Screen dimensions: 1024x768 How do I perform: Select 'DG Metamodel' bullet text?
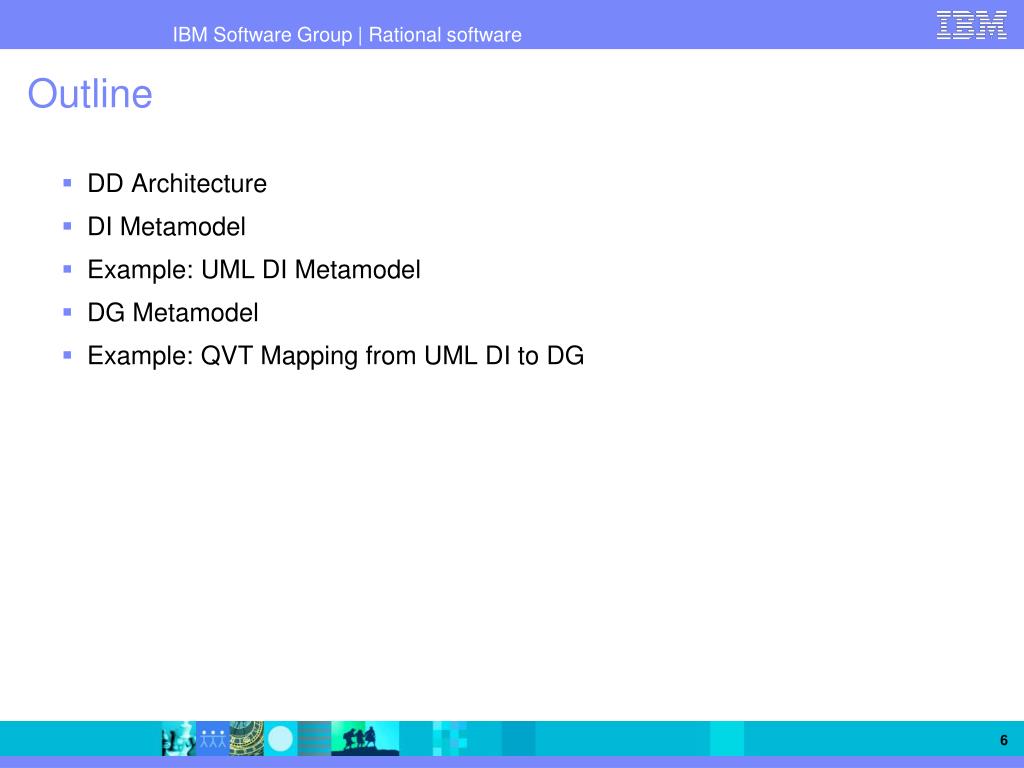pos(173,313)
